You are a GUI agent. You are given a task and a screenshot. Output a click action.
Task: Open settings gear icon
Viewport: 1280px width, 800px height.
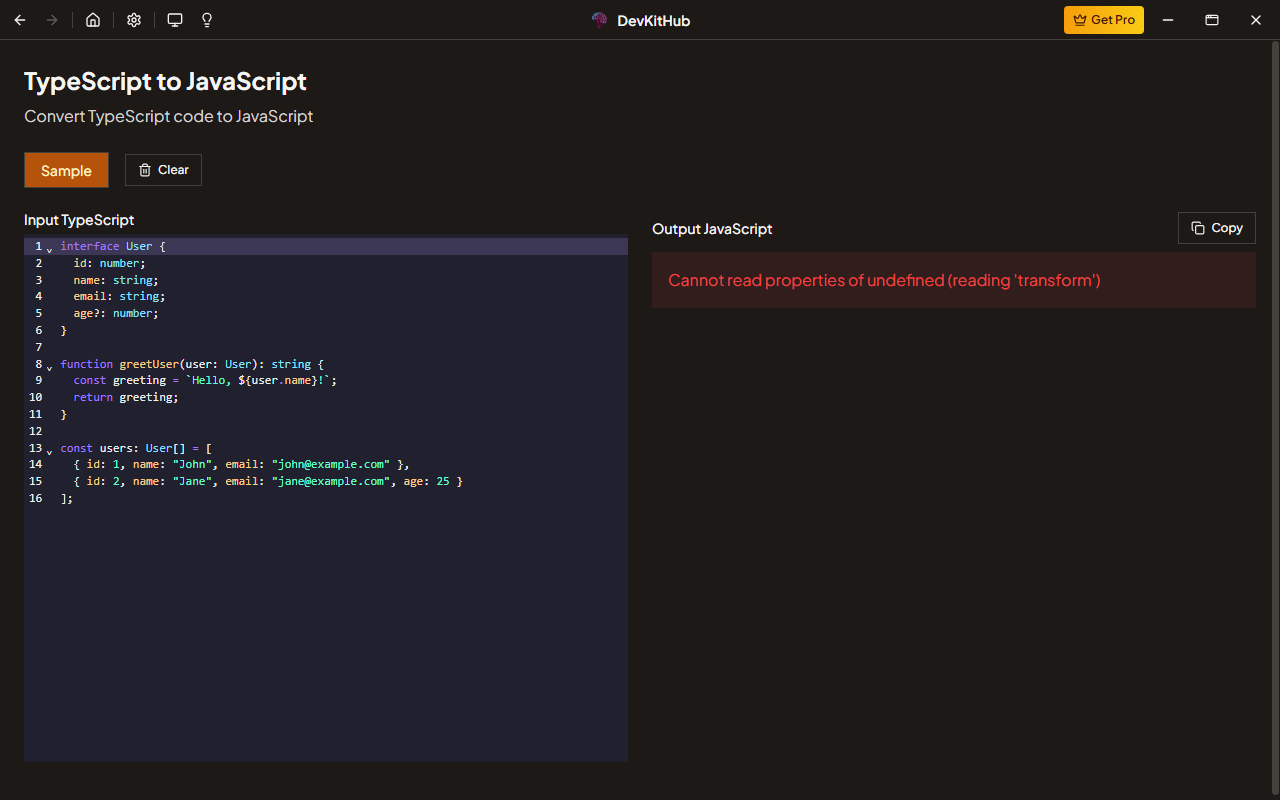pos(134,20)
